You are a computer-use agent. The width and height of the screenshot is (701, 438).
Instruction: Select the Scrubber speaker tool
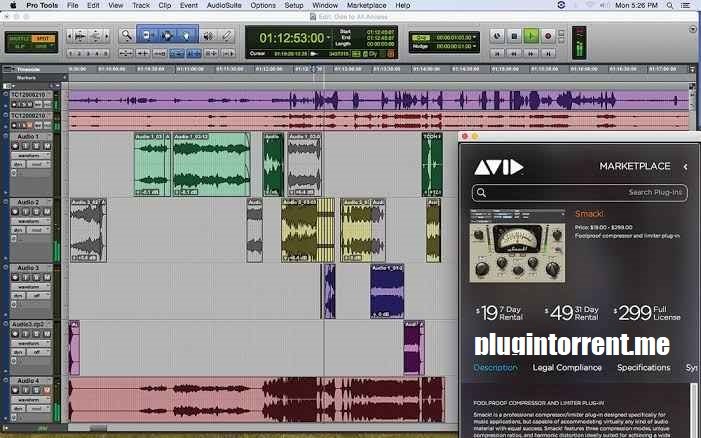[x=208, y=36]
